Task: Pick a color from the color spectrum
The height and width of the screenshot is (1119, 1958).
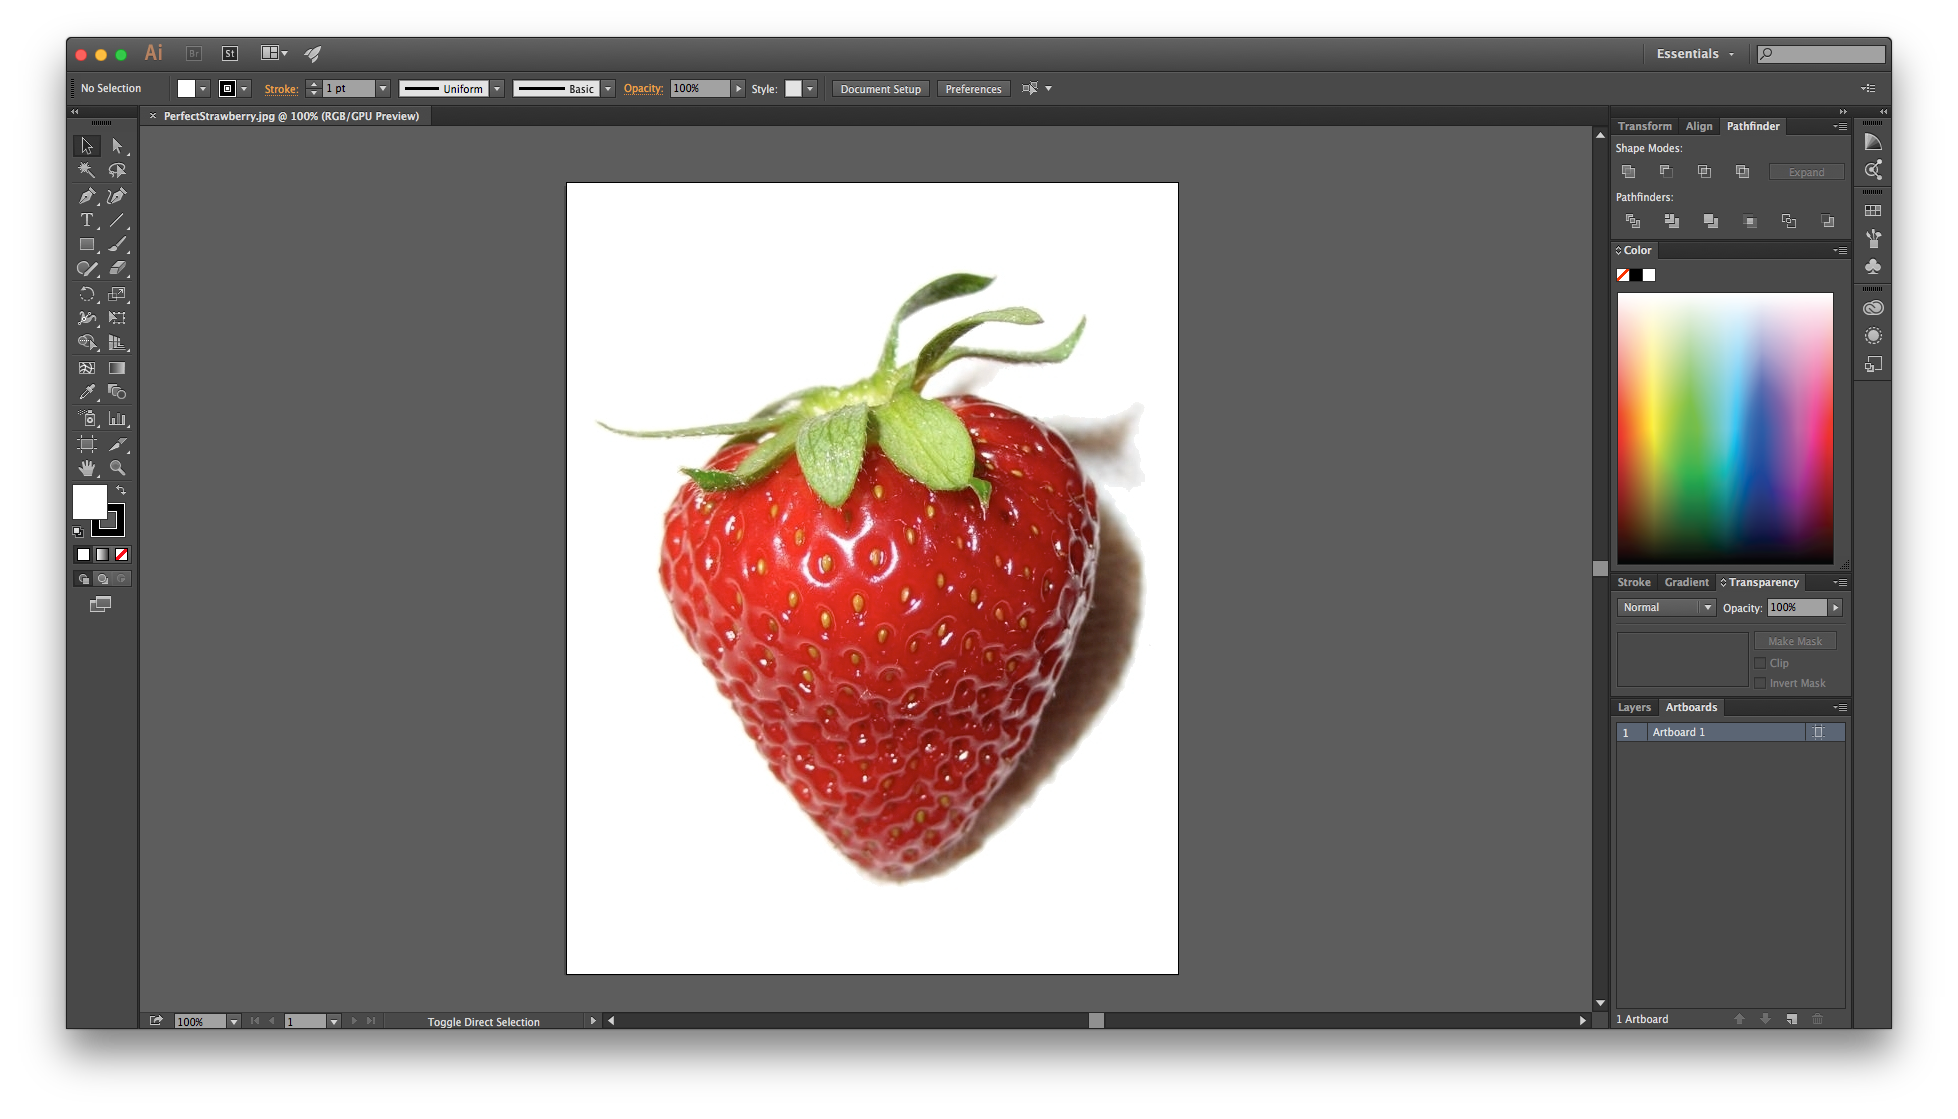Action: [x=1725, y=425]
